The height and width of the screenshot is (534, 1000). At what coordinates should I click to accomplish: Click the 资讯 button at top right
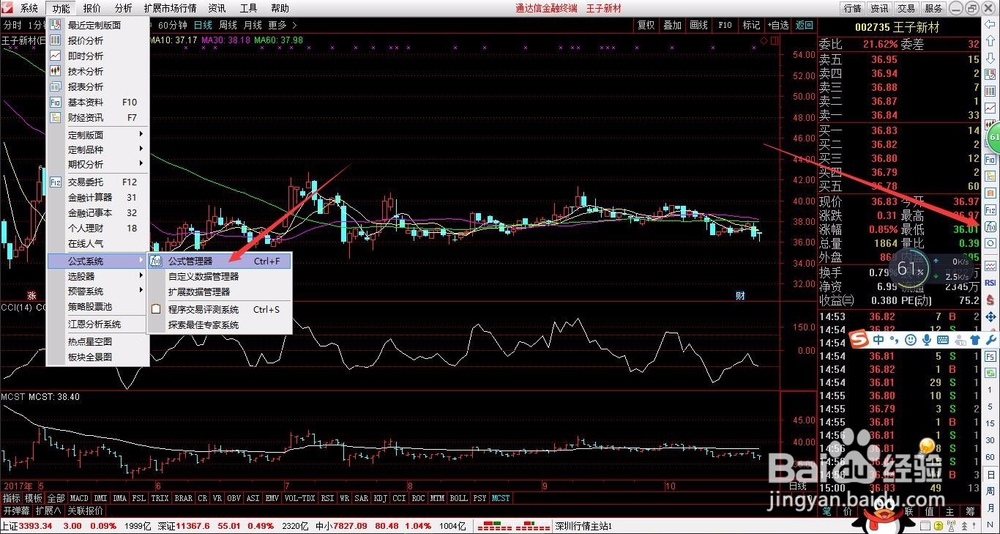coord(879,8)
